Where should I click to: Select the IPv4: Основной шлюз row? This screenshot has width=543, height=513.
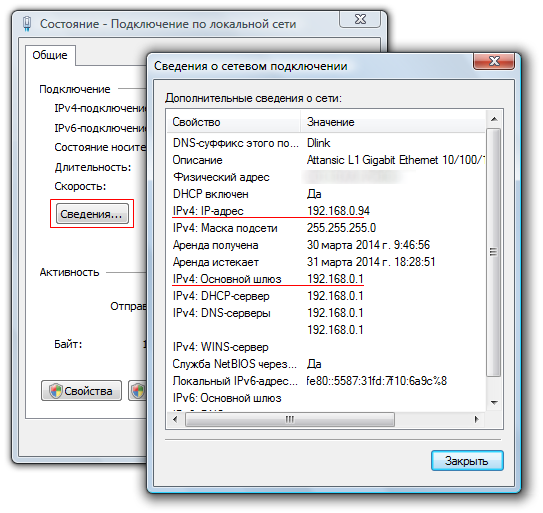click(326, 279)
